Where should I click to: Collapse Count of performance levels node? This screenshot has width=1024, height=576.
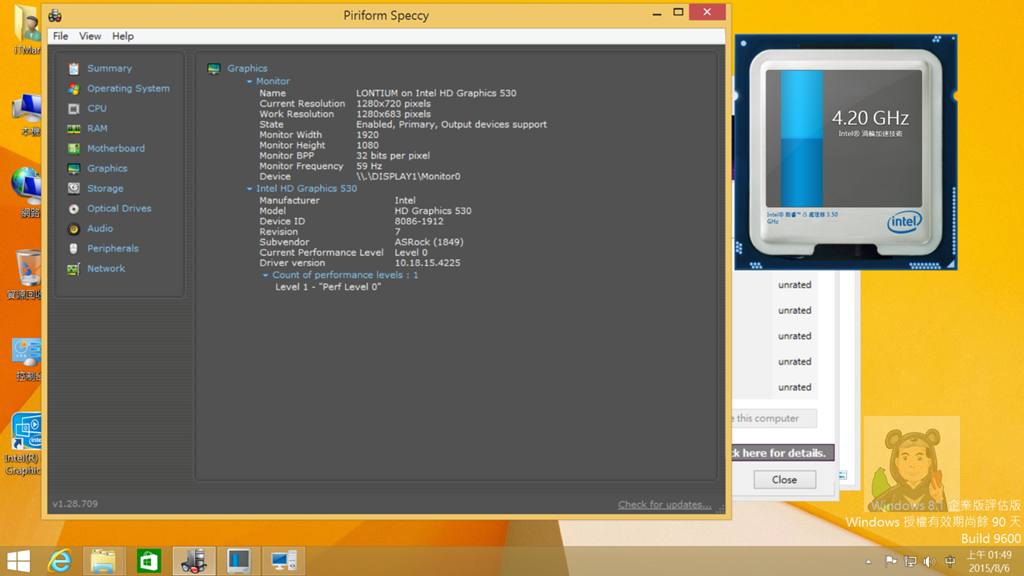[x=266, y=275]
